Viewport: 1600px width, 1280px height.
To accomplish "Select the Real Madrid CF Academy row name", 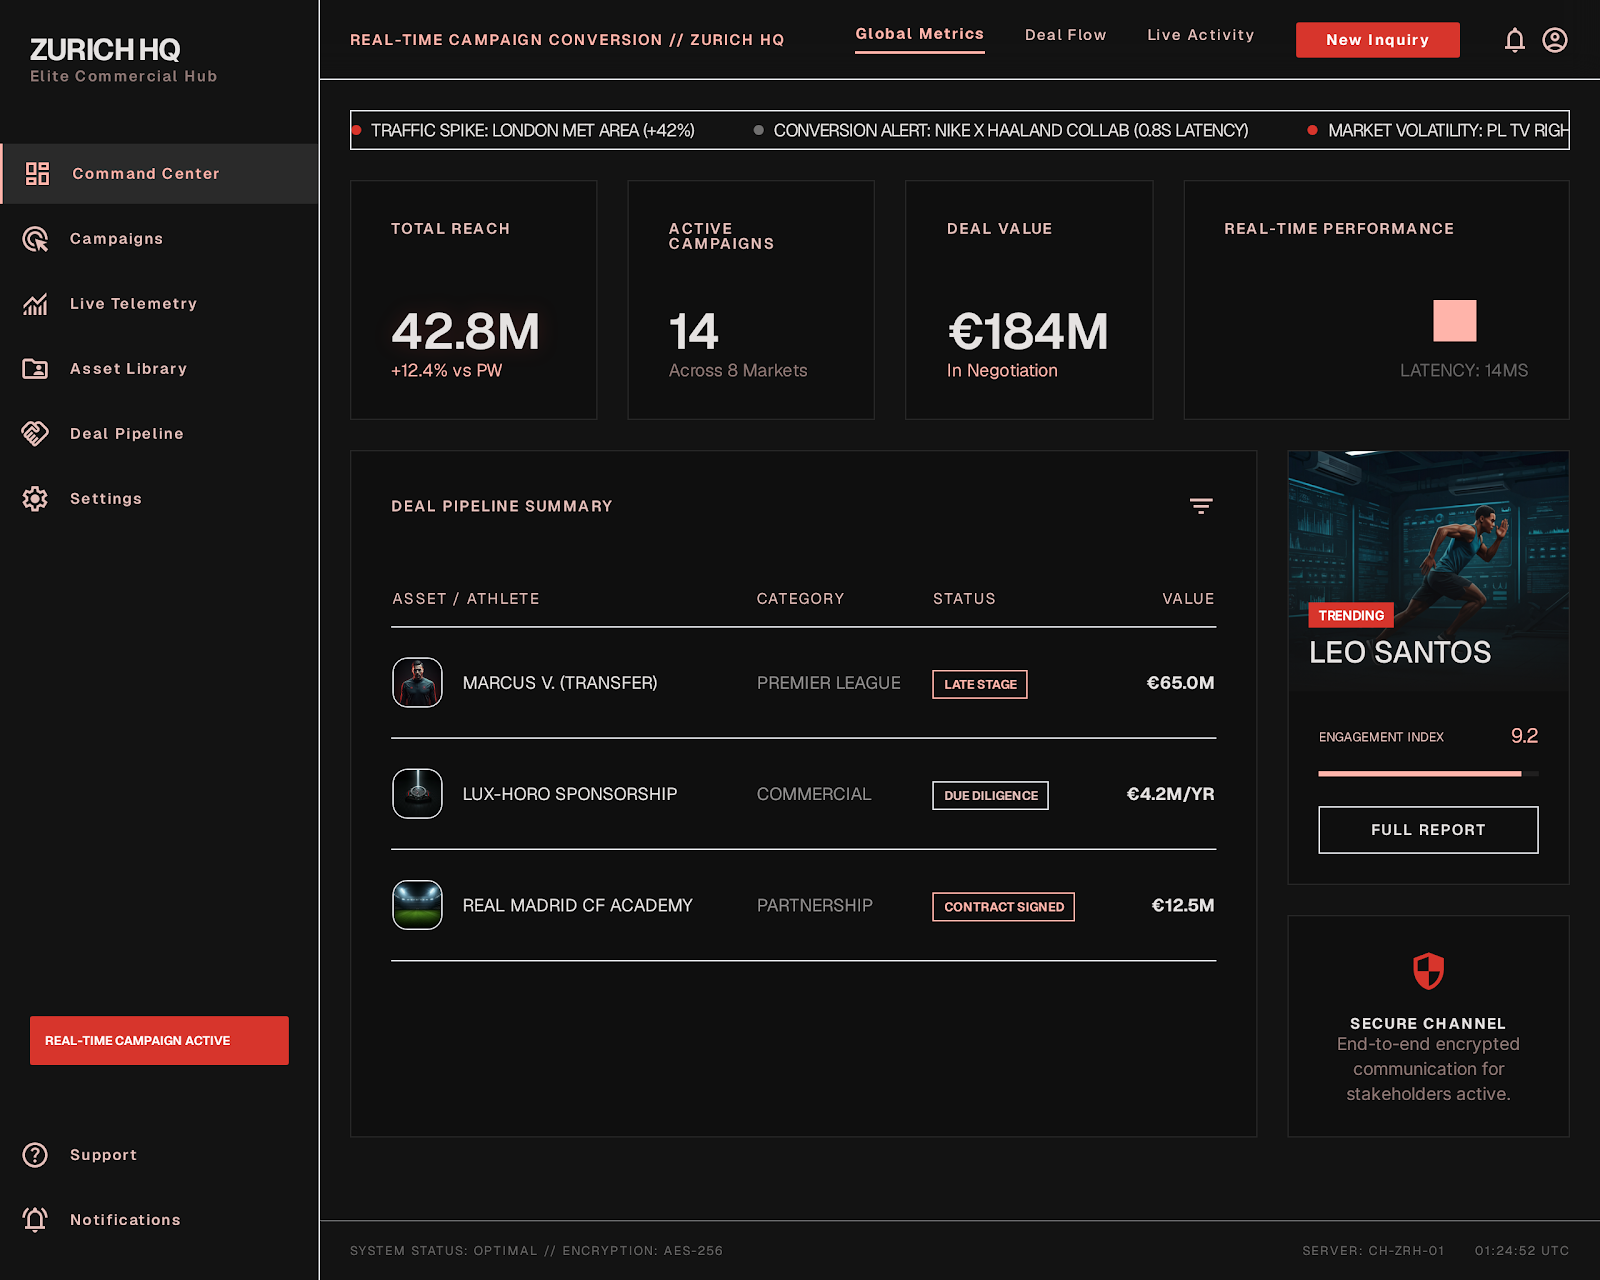I will (x=577, y=905).
